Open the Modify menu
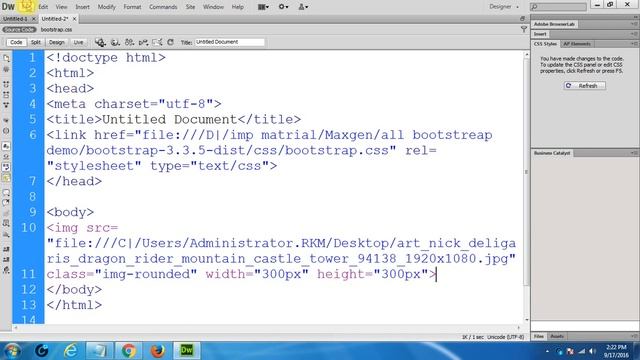640x360 pixels. click(106, 7)
